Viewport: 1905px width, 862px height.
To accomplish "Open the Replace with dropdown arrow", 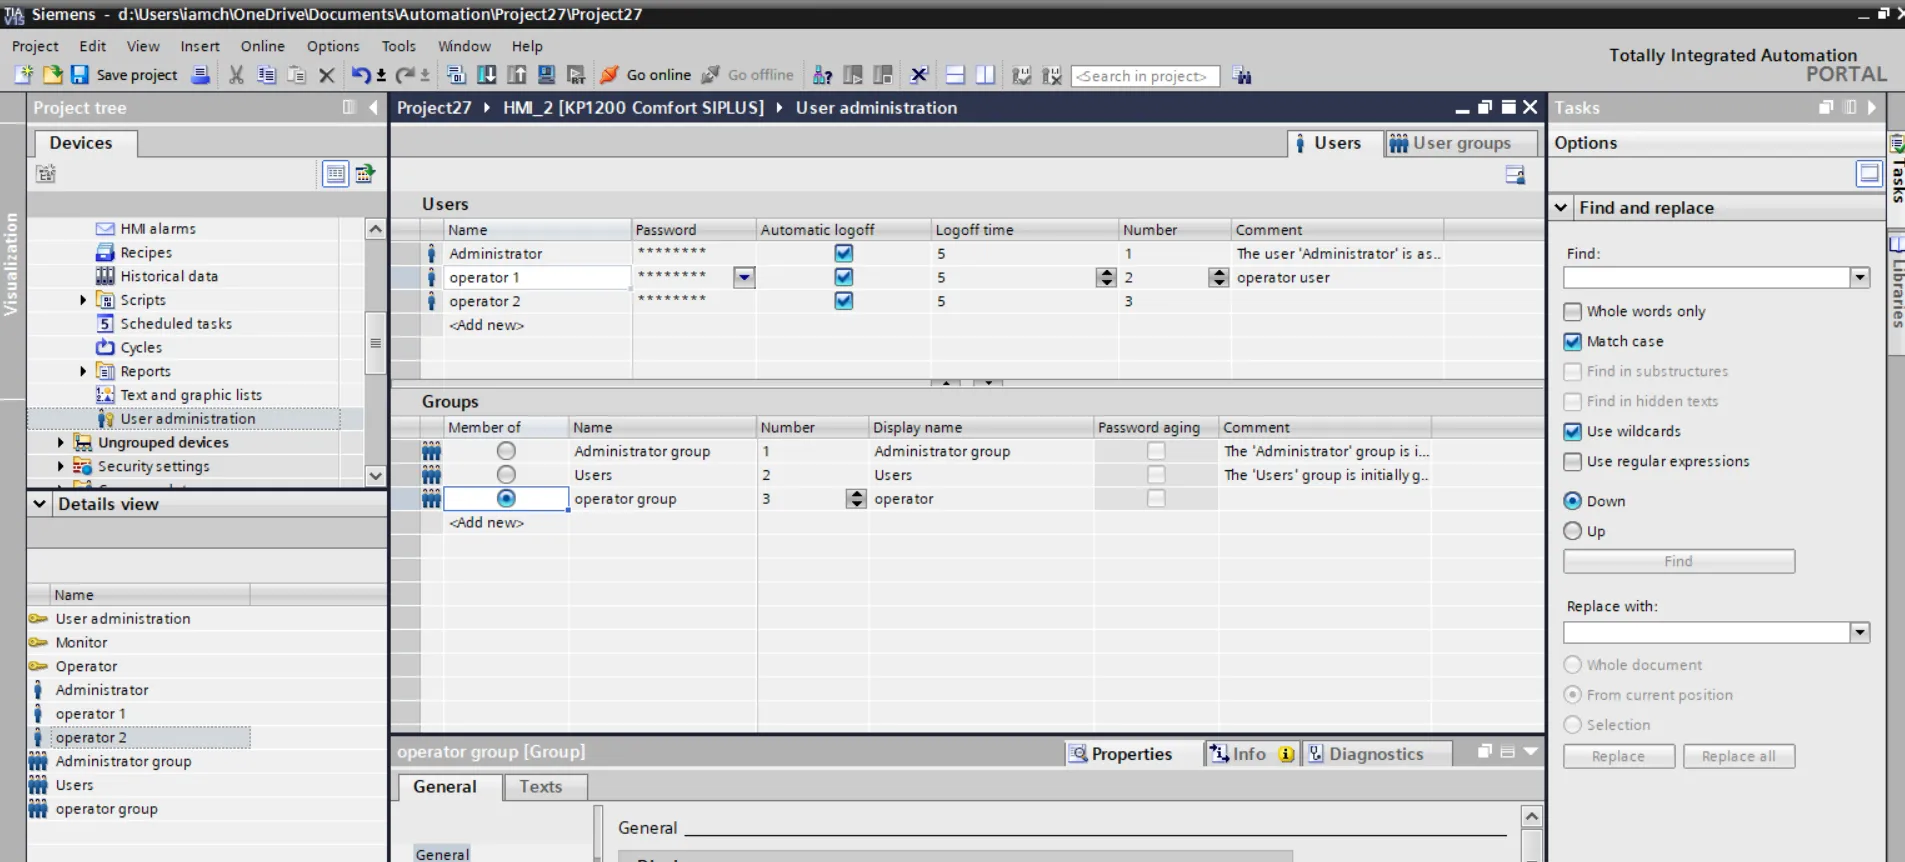I will tap(1859, 633).
